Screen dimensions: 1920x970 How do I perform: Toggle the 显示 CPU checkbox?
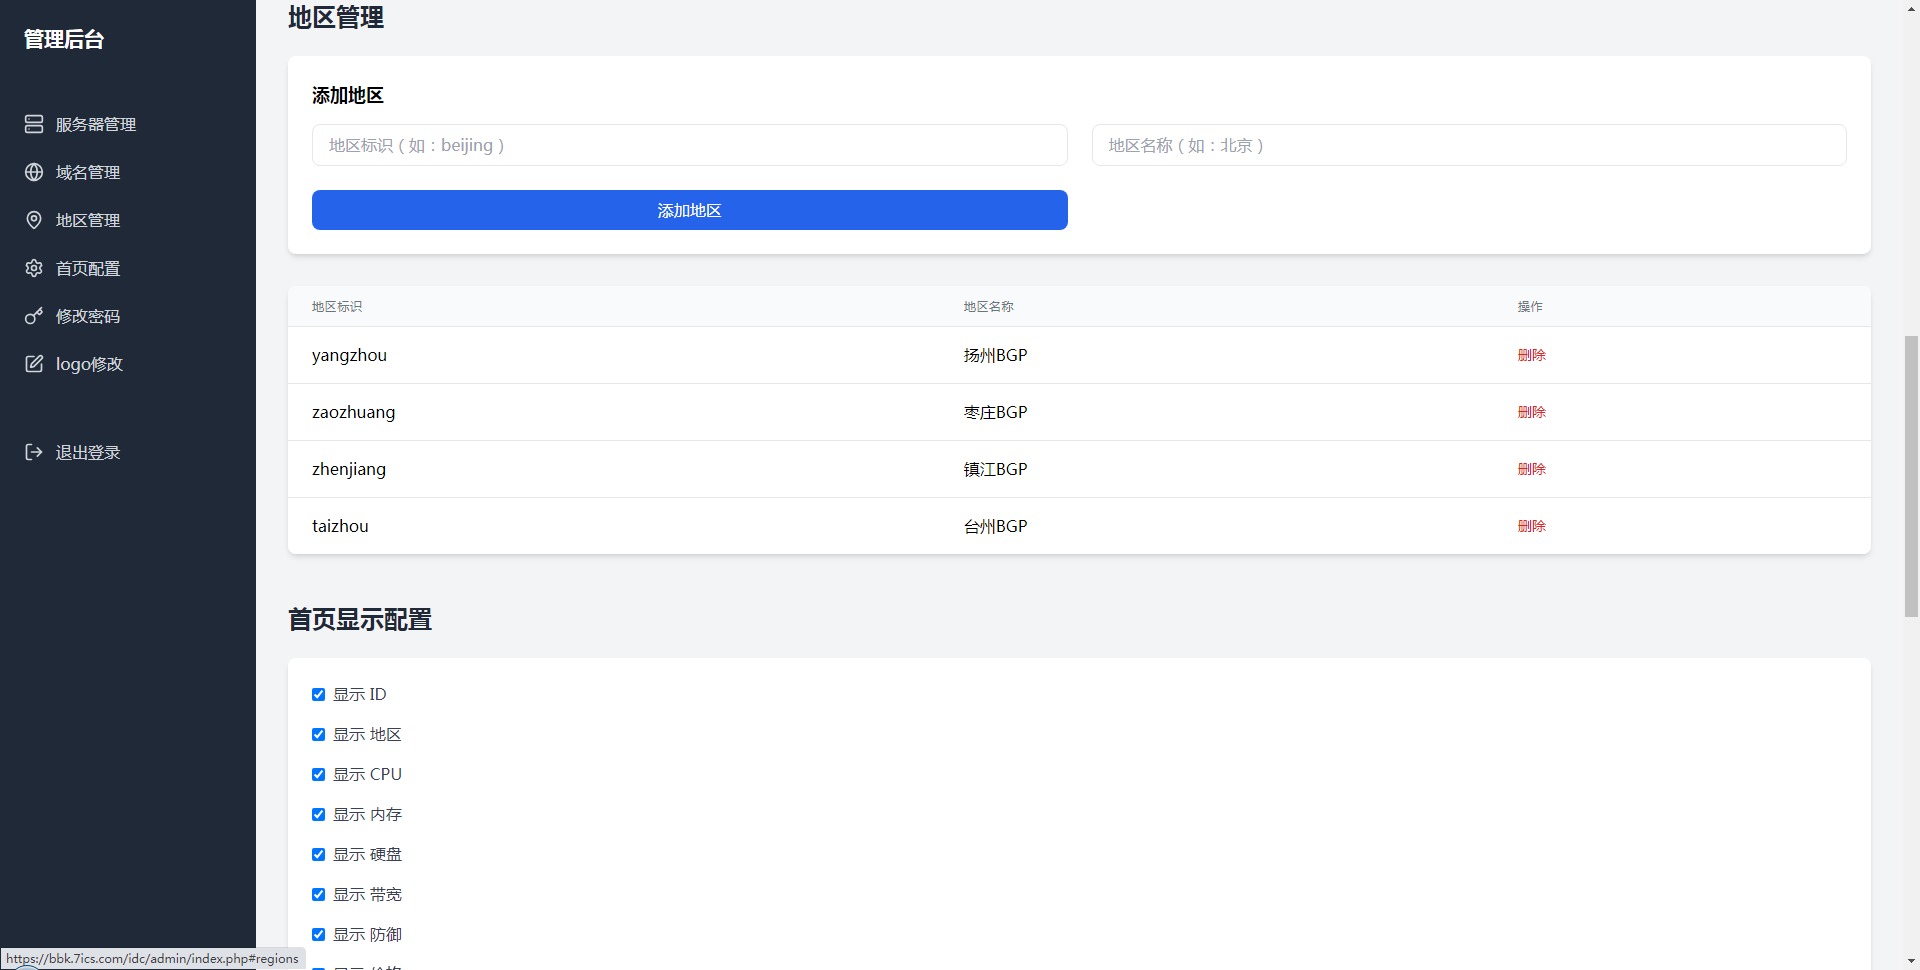(x=318, y=774)
